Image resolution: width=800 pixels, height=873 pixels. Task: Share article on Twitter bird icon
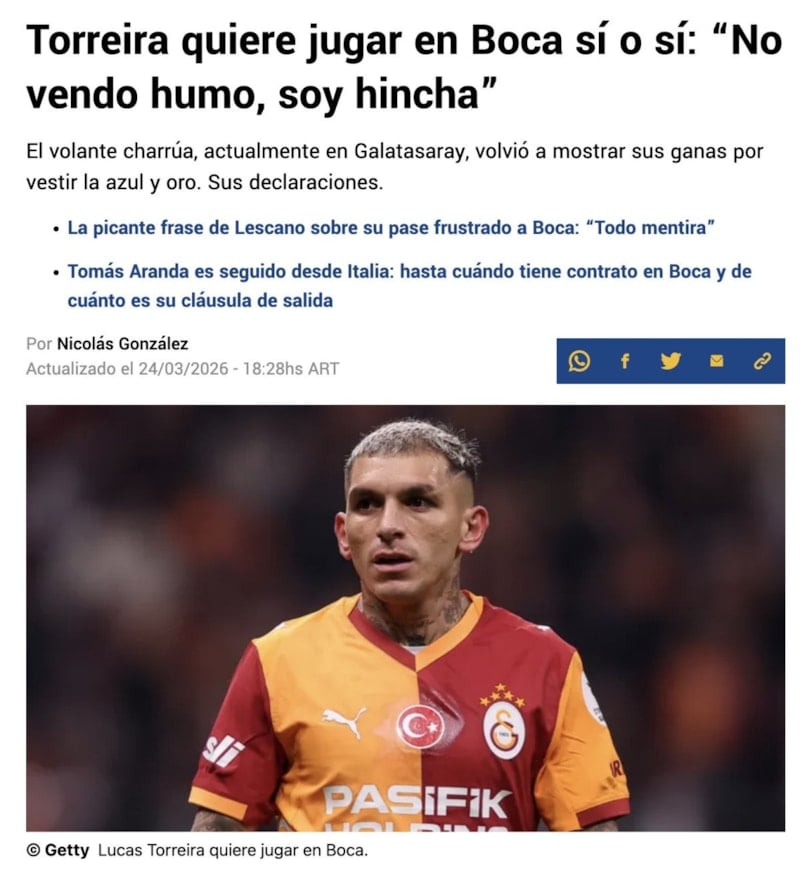[x=670, y=361]
